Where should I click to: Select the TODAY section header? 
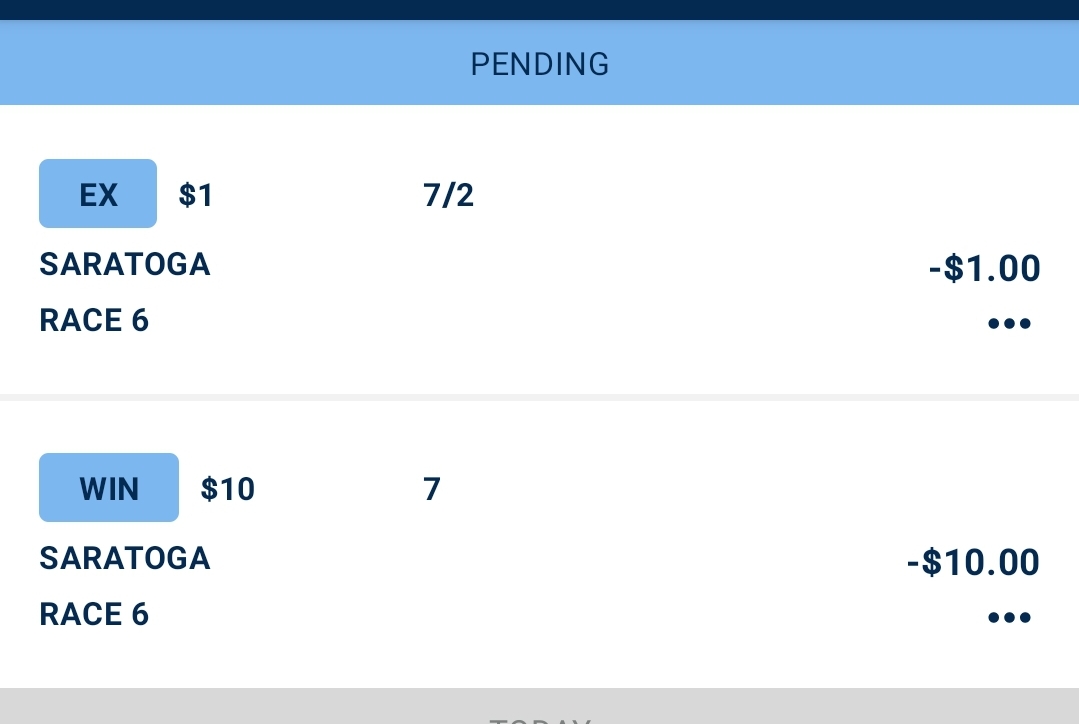(x=540, y=707)
